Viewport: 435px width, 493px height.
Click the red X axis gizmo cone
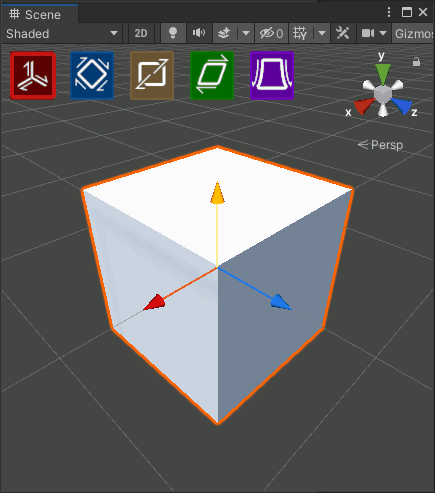(364, 106)
